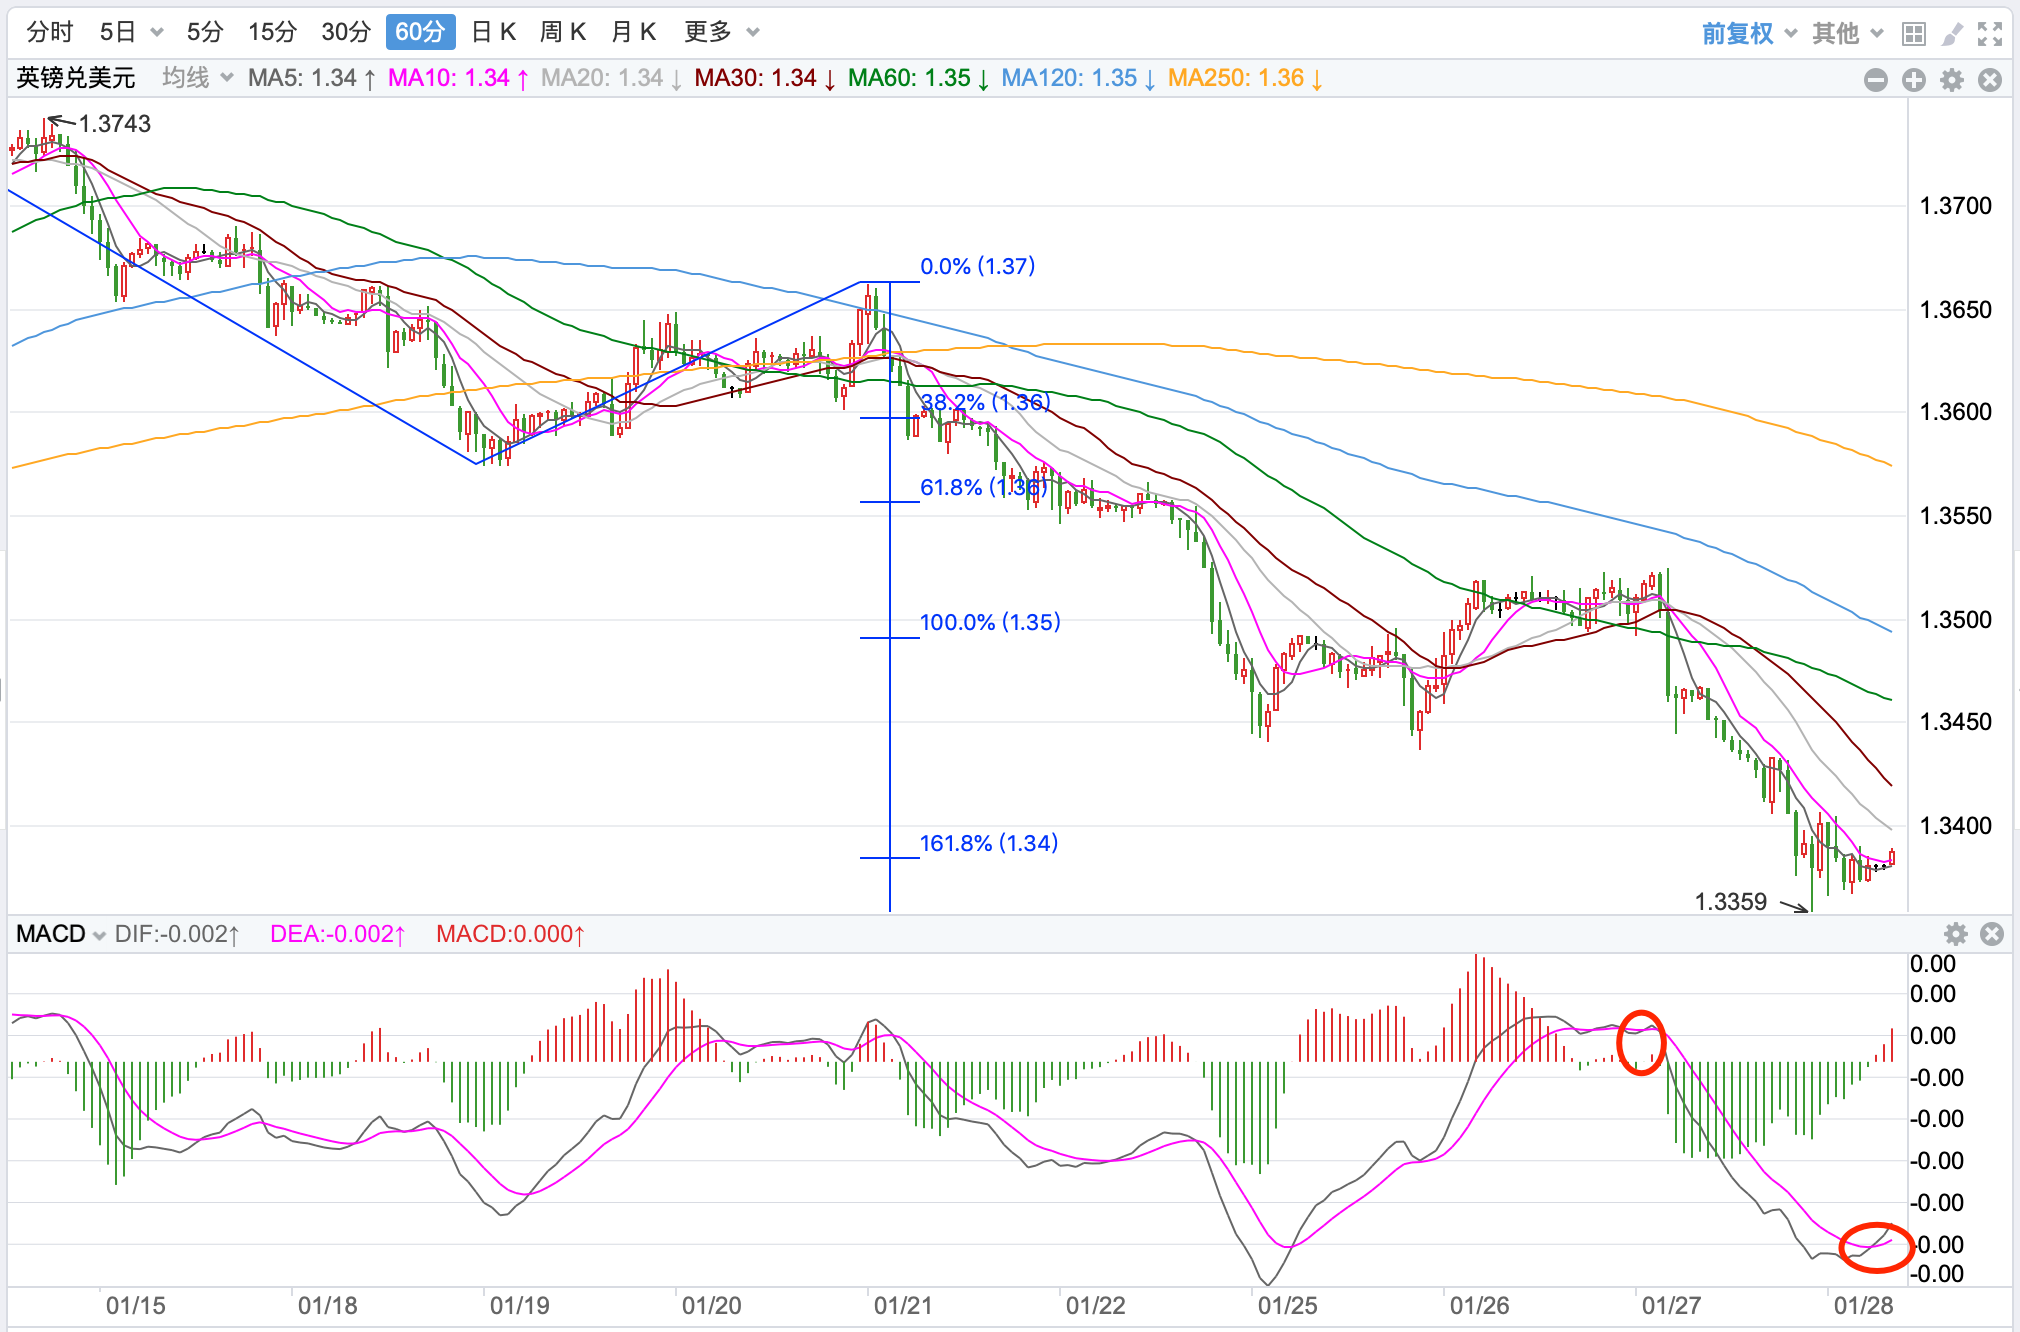Select the 15分 interval tab

pyautogui.click(x=272, y=32)
